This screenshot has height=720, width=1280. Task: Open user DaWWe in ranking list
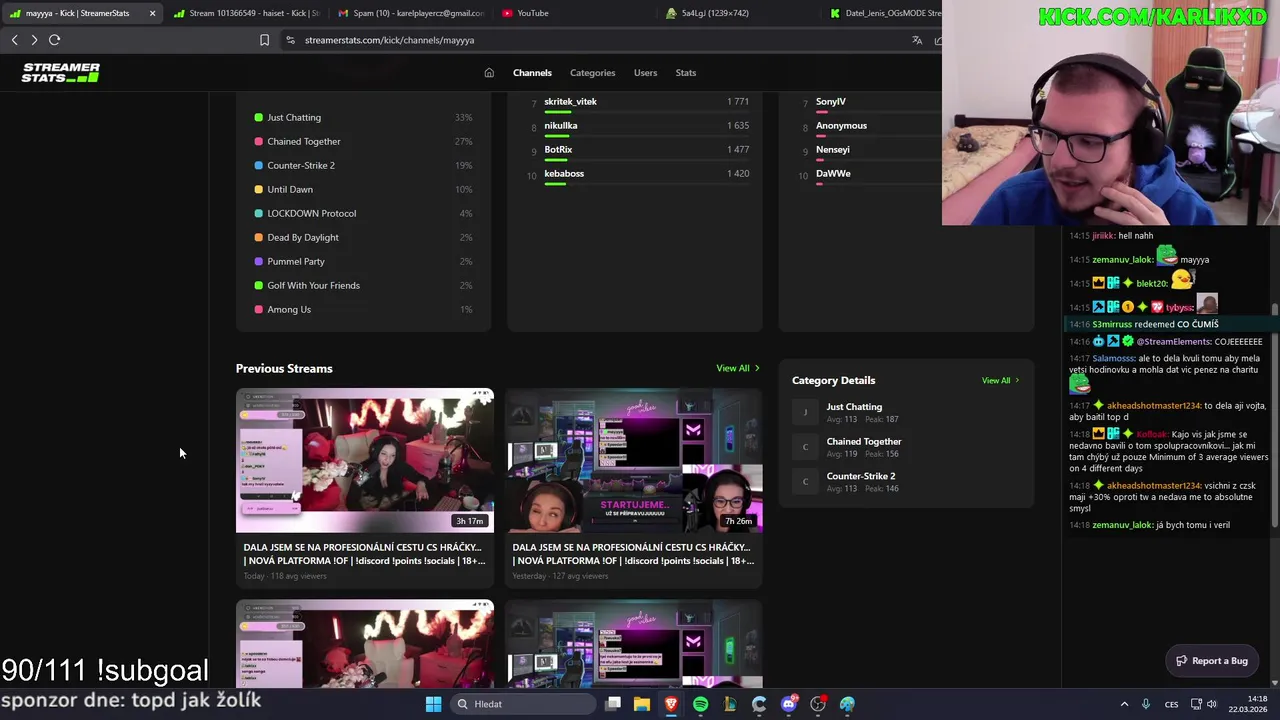tap(833, 173)
